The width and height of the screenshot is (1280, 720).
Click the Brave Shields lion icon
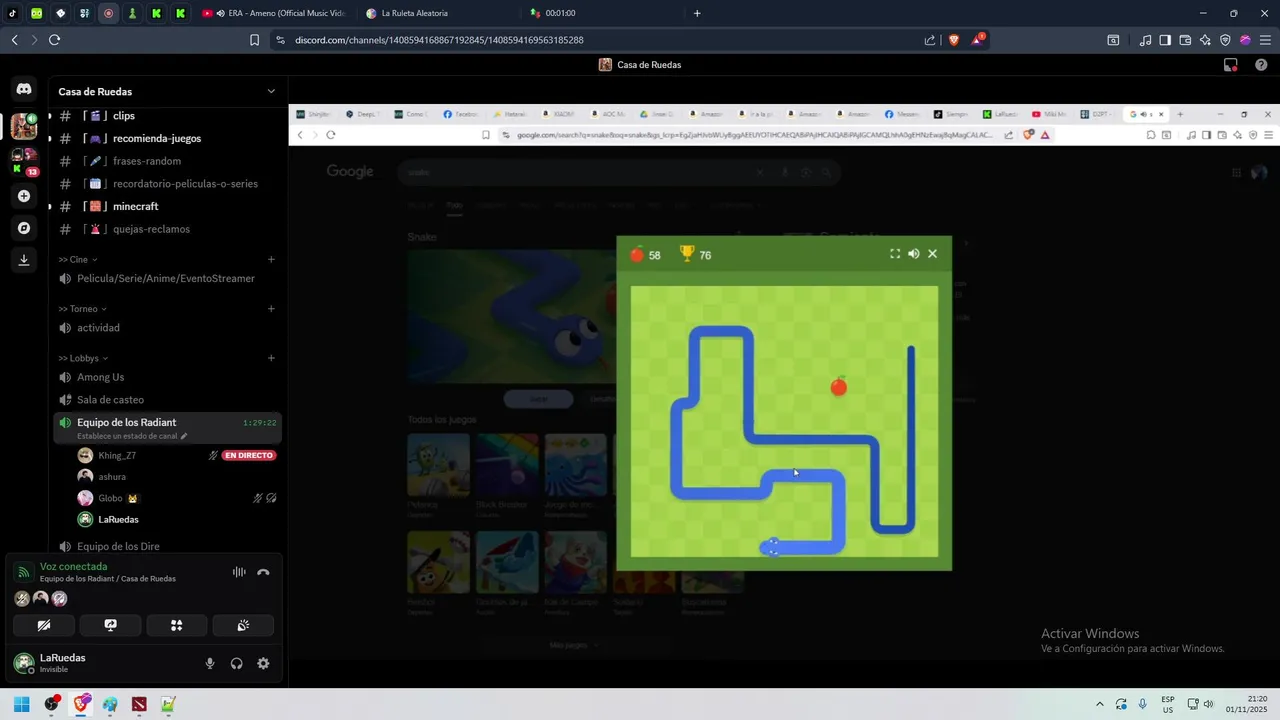point(954,40)
